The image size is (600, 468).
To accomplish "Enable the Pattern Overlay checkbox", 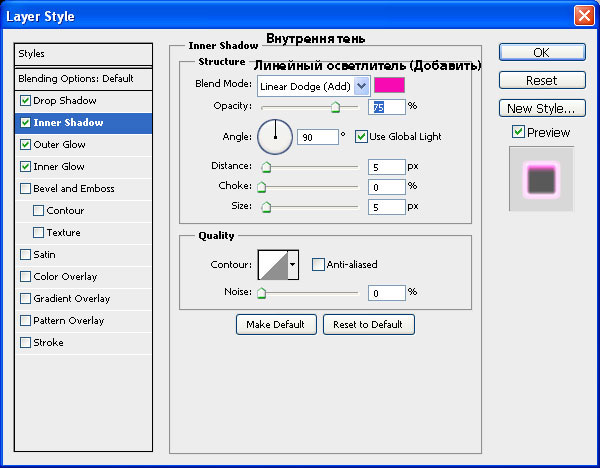I will pos(25,320).
